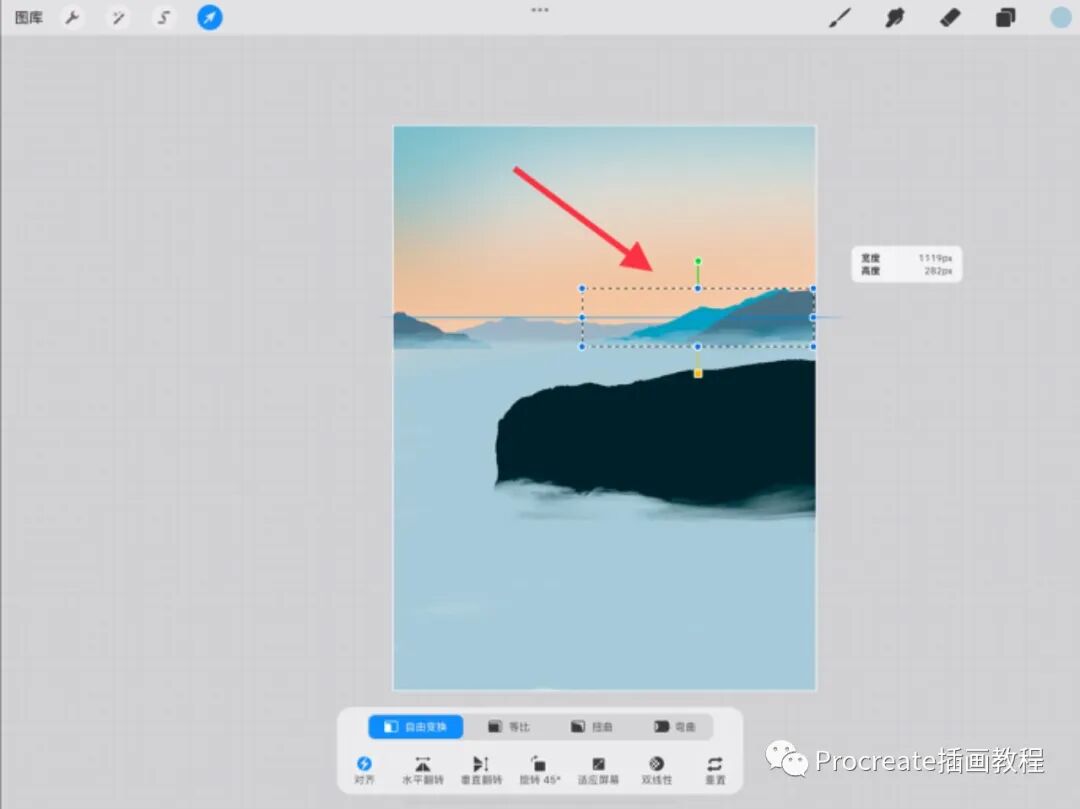Open the Adjustments magic wand menu

click(x=118, y=17)
